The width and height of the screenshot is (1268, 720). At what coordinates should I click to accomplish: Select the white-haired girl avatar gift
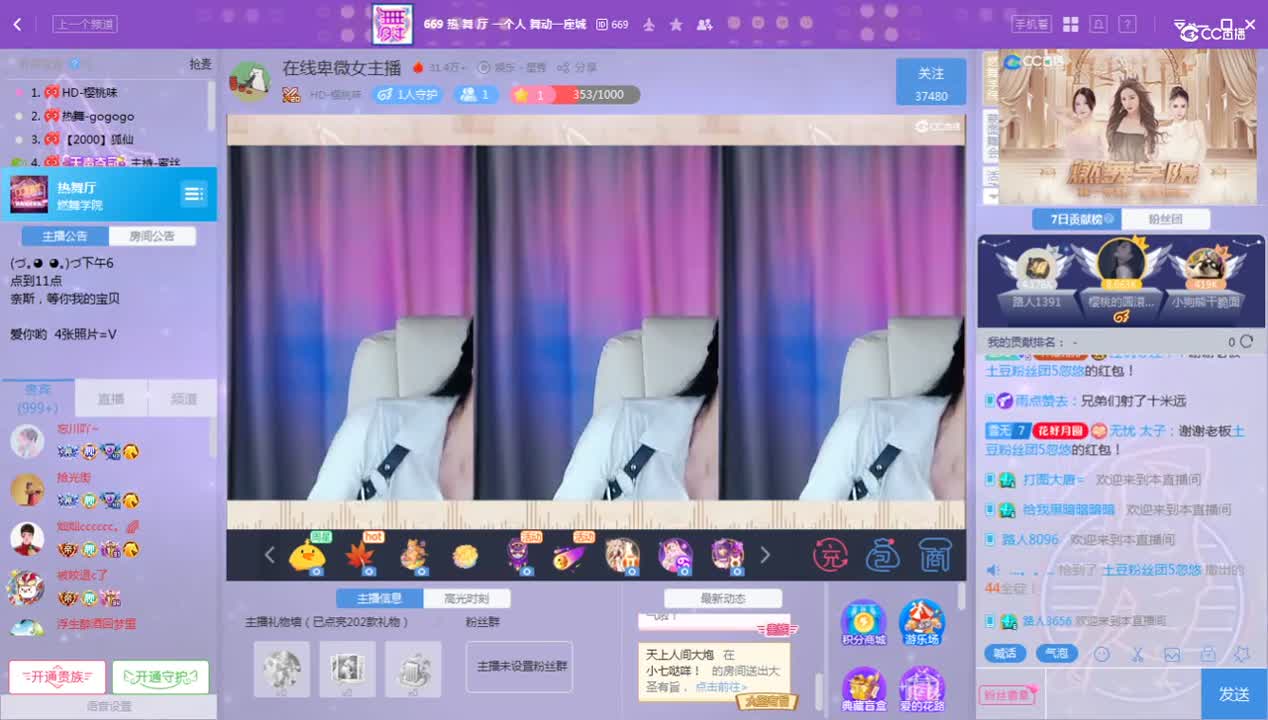click(623, 555)
